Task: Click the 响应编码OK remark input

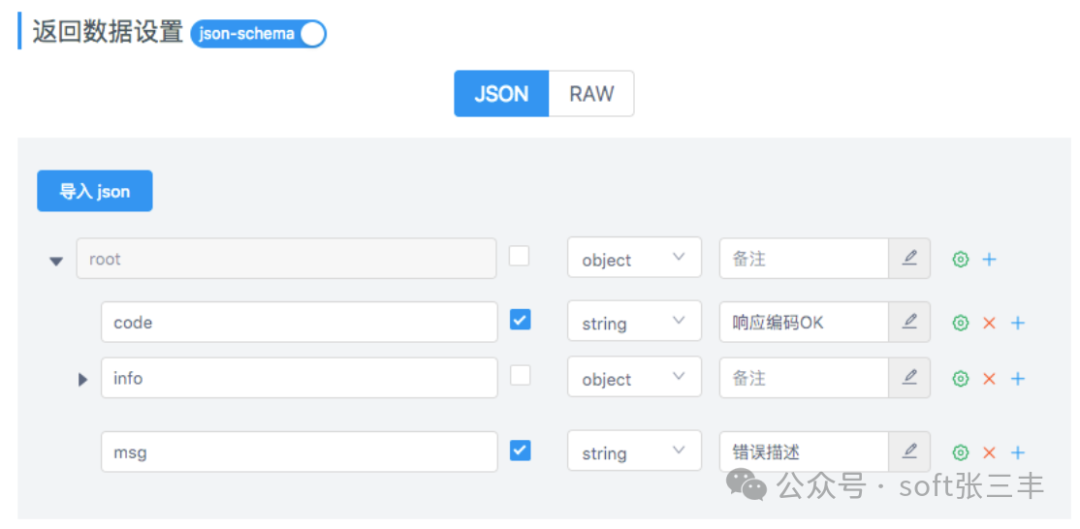Action: (804, 321)
